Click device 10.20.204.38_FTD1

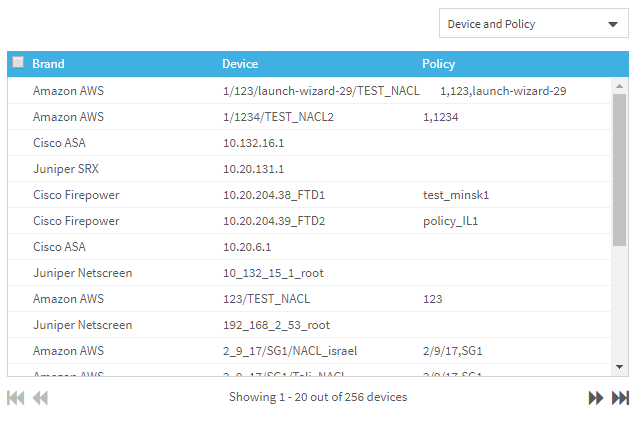(x=274, y=195)
